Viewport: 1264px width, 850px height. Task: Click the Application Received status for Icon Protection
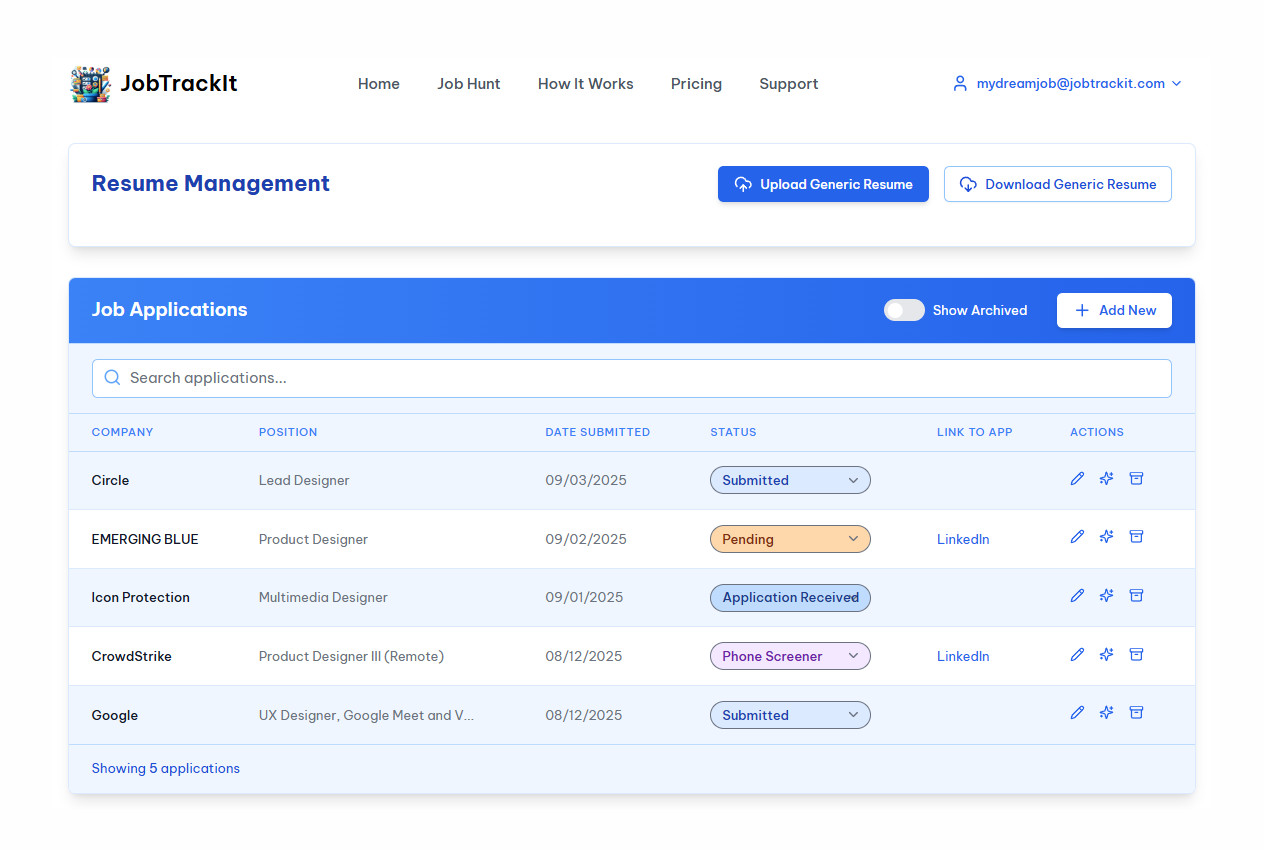coord(790,598)
